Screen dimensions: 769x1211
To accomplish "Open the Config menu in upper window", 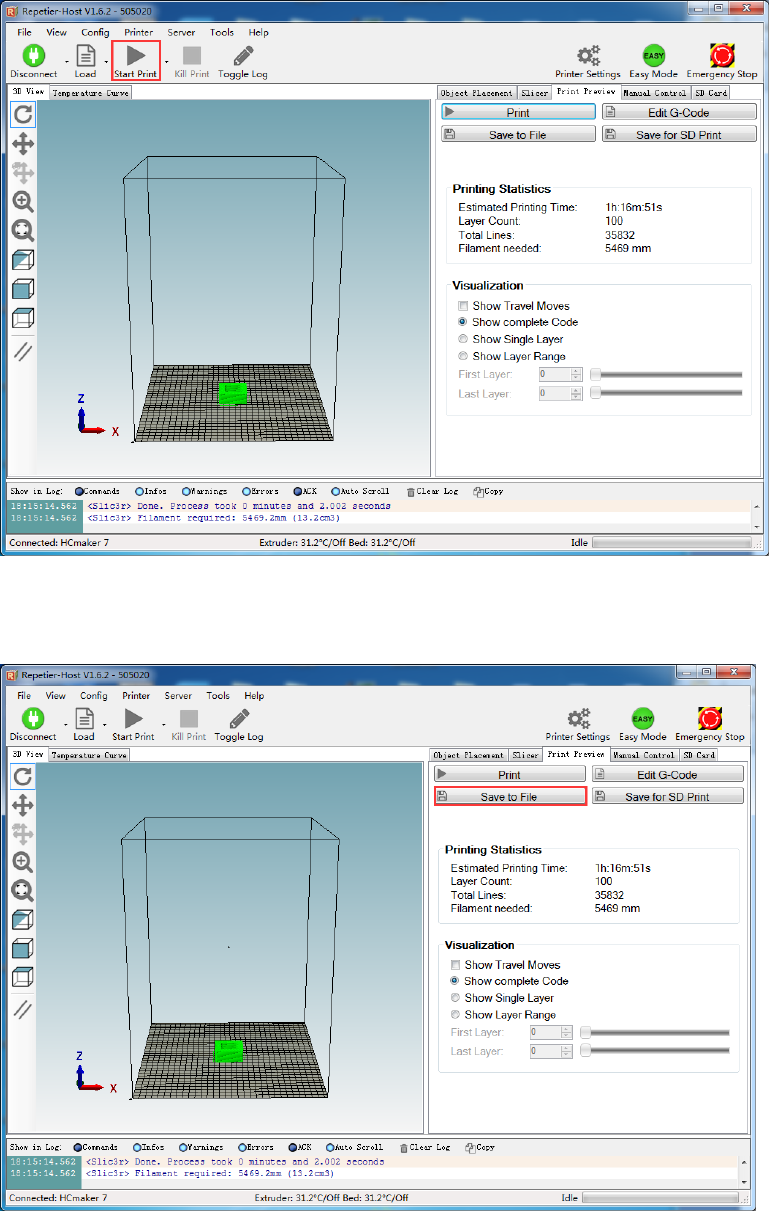I will 95,32.
